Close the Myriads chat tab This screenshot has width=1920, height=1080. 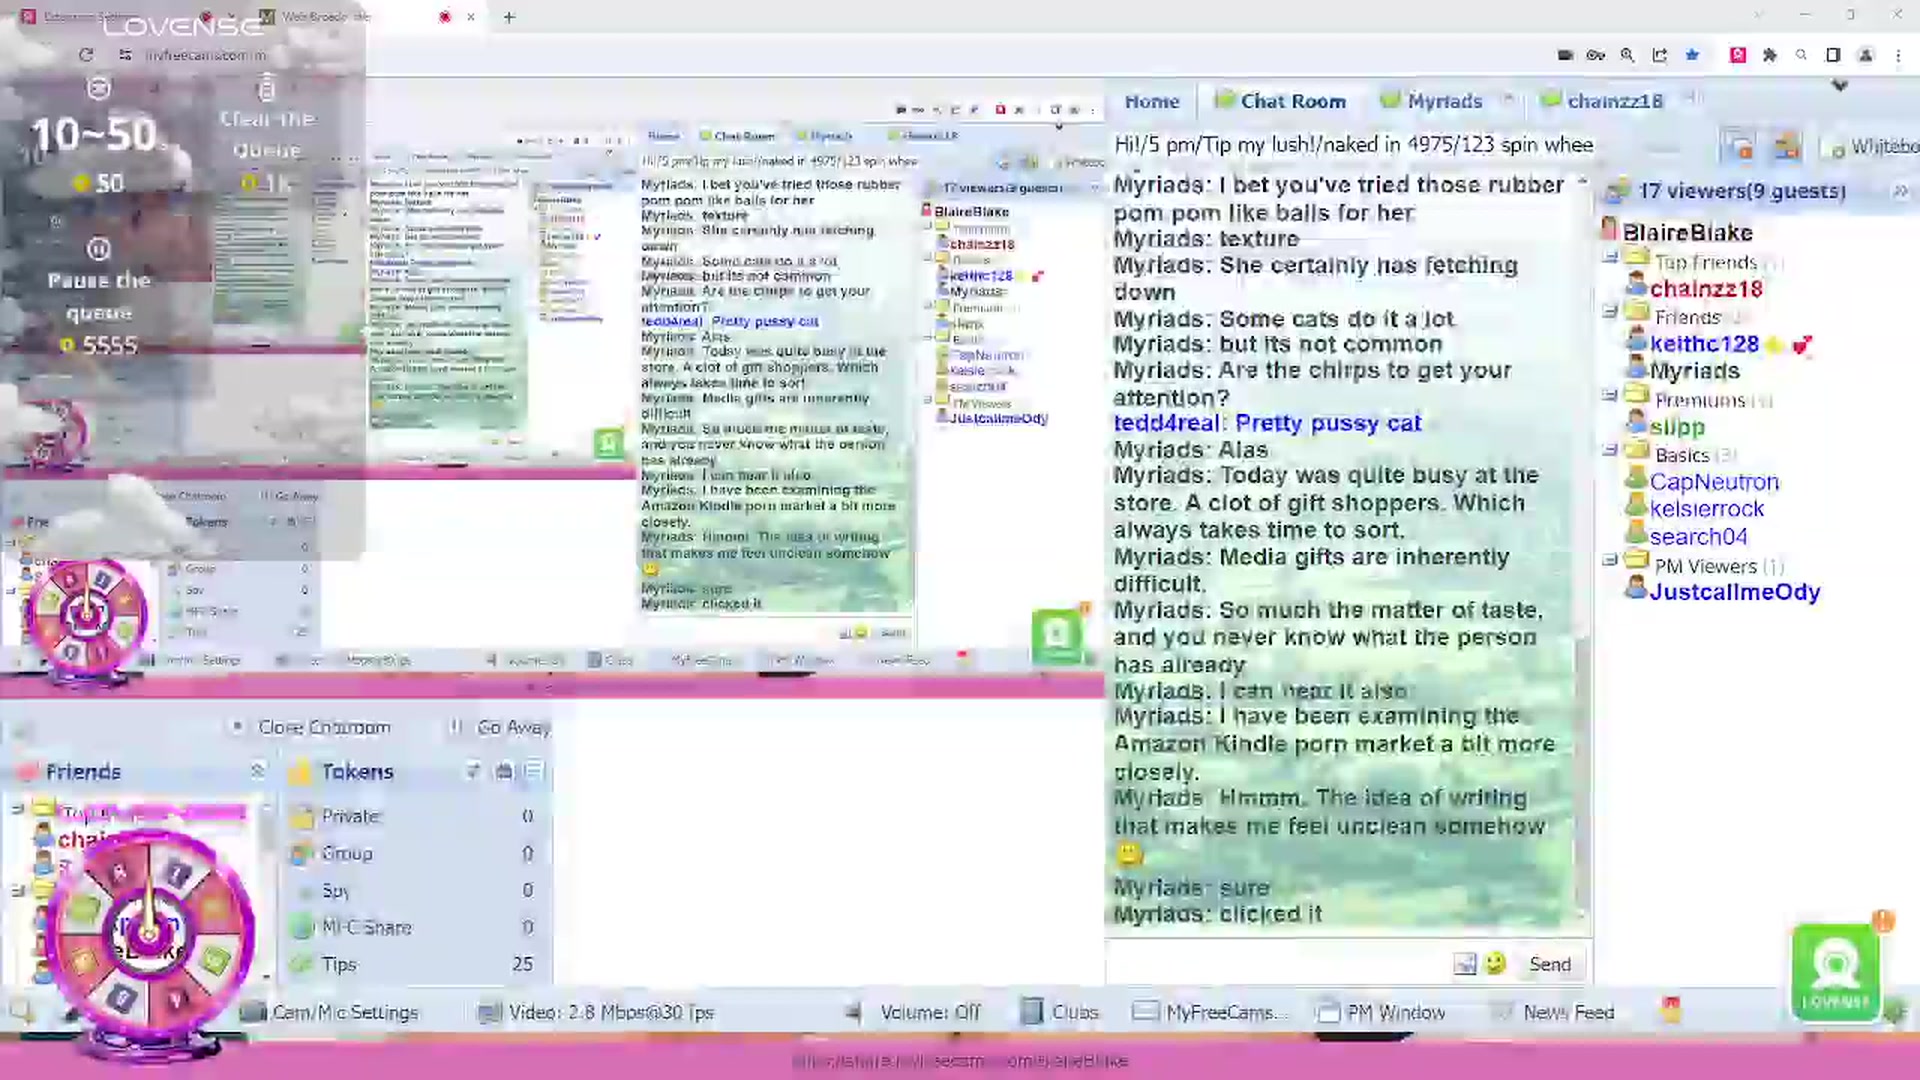click(x=1508, y=98)
